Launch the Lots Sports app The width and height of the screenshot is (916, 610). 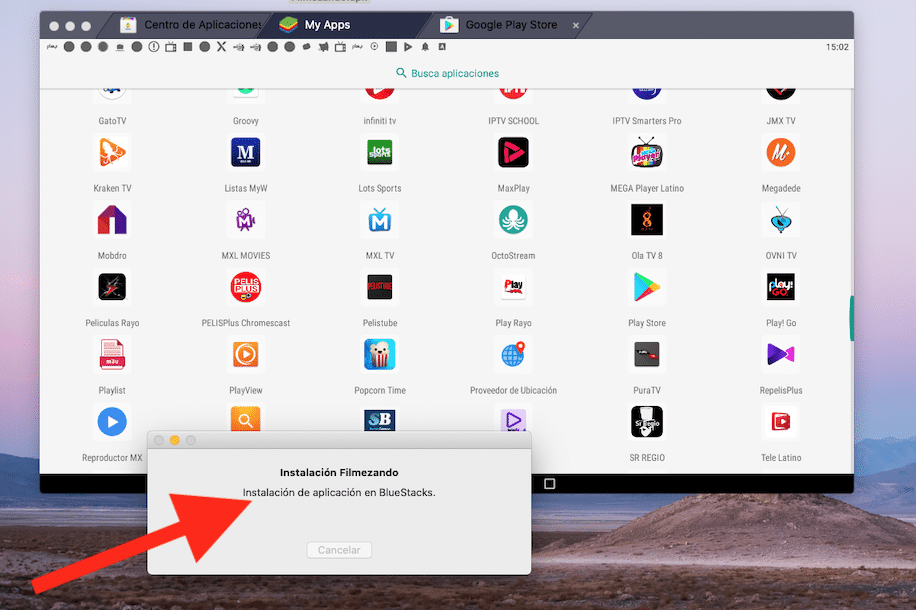[x=379, y=153]
